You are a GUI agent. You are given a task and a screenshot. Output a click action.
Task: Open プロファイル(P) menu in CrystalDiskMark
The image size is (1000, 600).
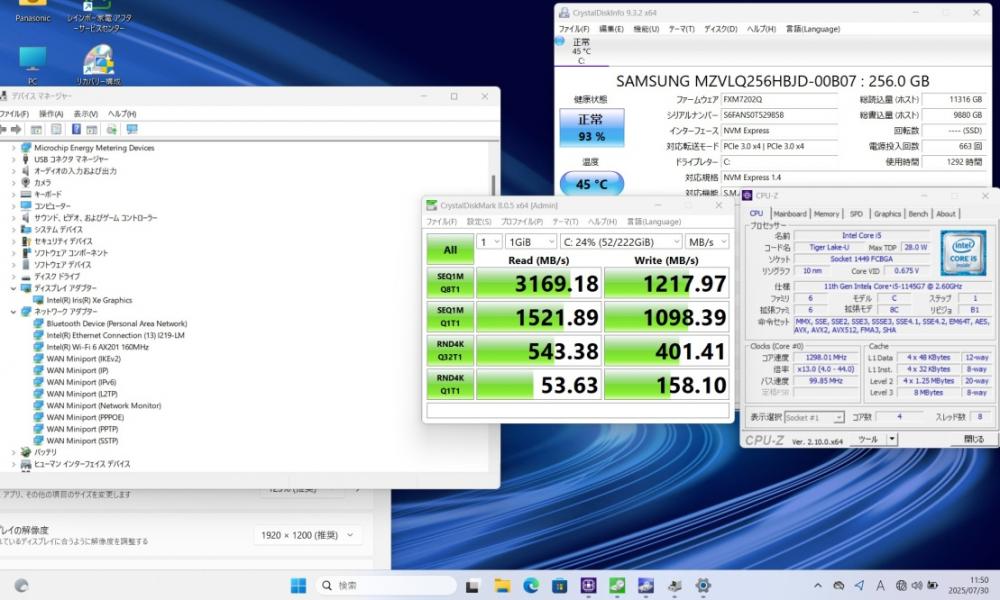[522, 222]
